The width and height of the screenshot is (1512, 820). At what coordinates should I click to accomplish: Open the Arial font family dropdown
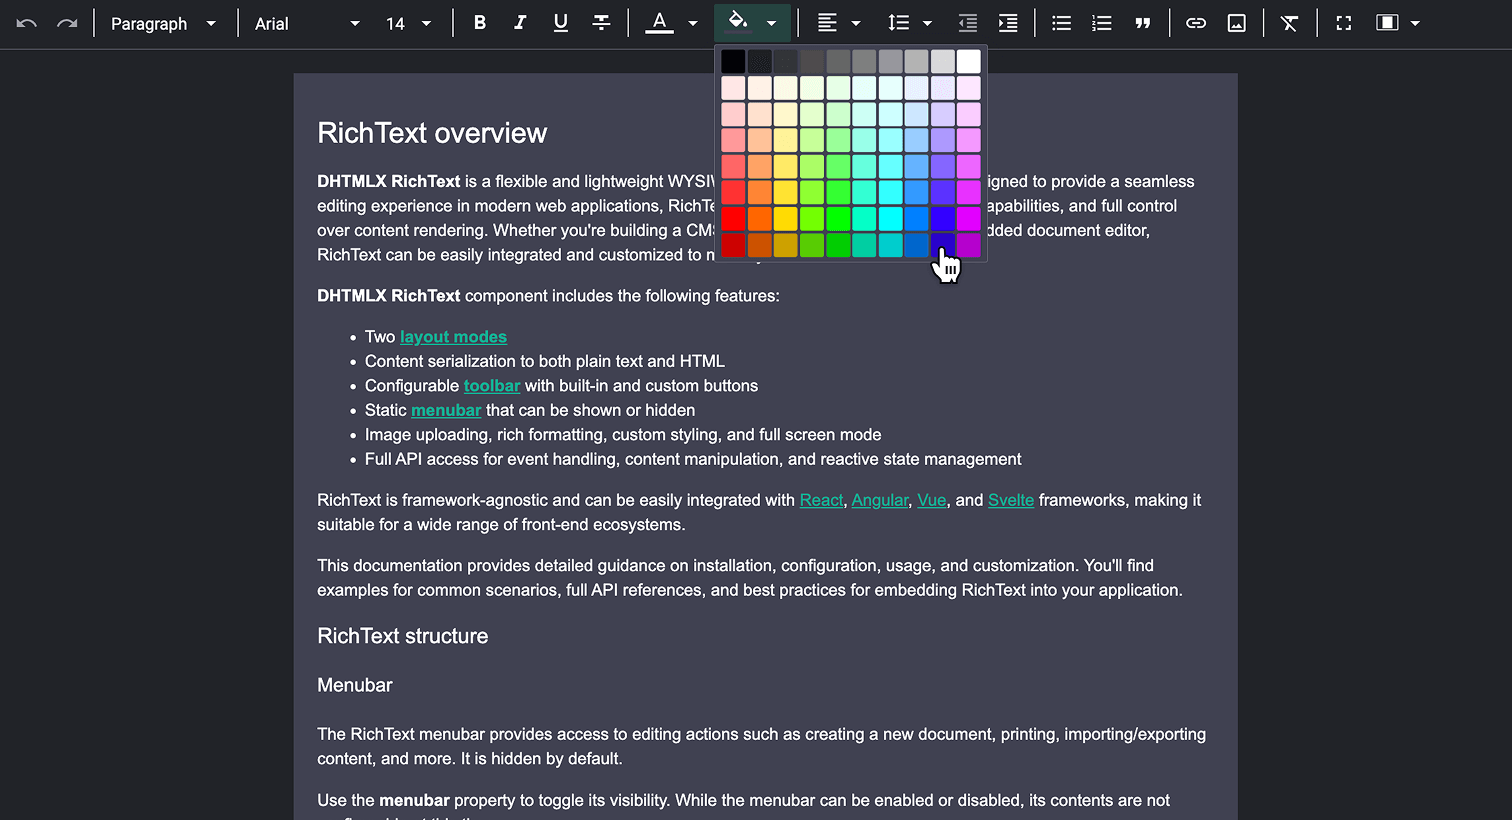coord(307,23)
